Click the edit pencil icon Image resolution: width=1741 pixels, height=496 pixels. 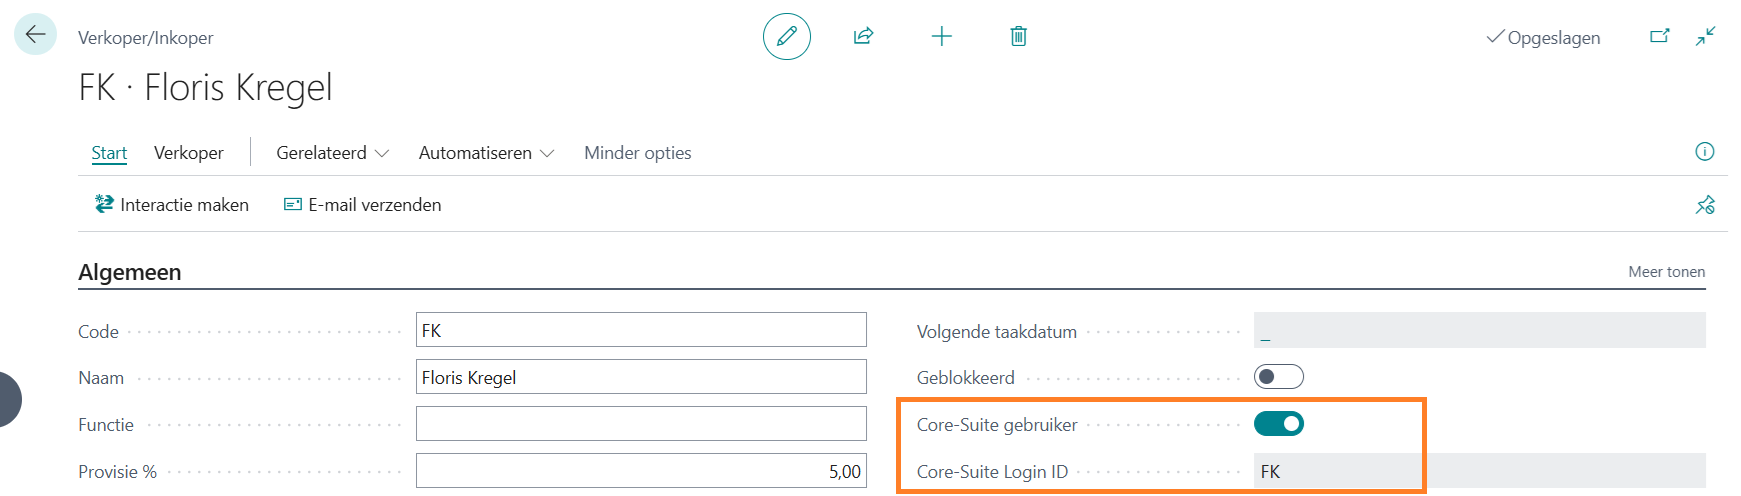point(787,37)
